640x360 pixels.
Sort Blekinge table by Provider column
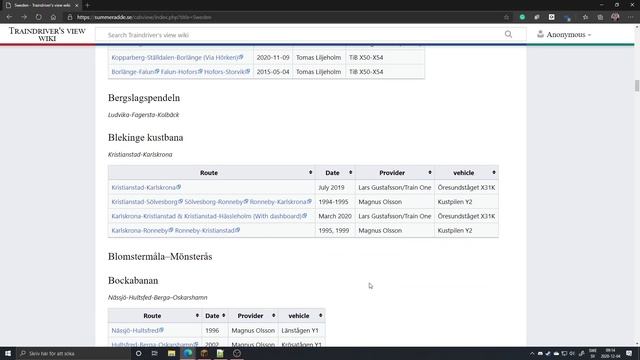click(395, 173)
